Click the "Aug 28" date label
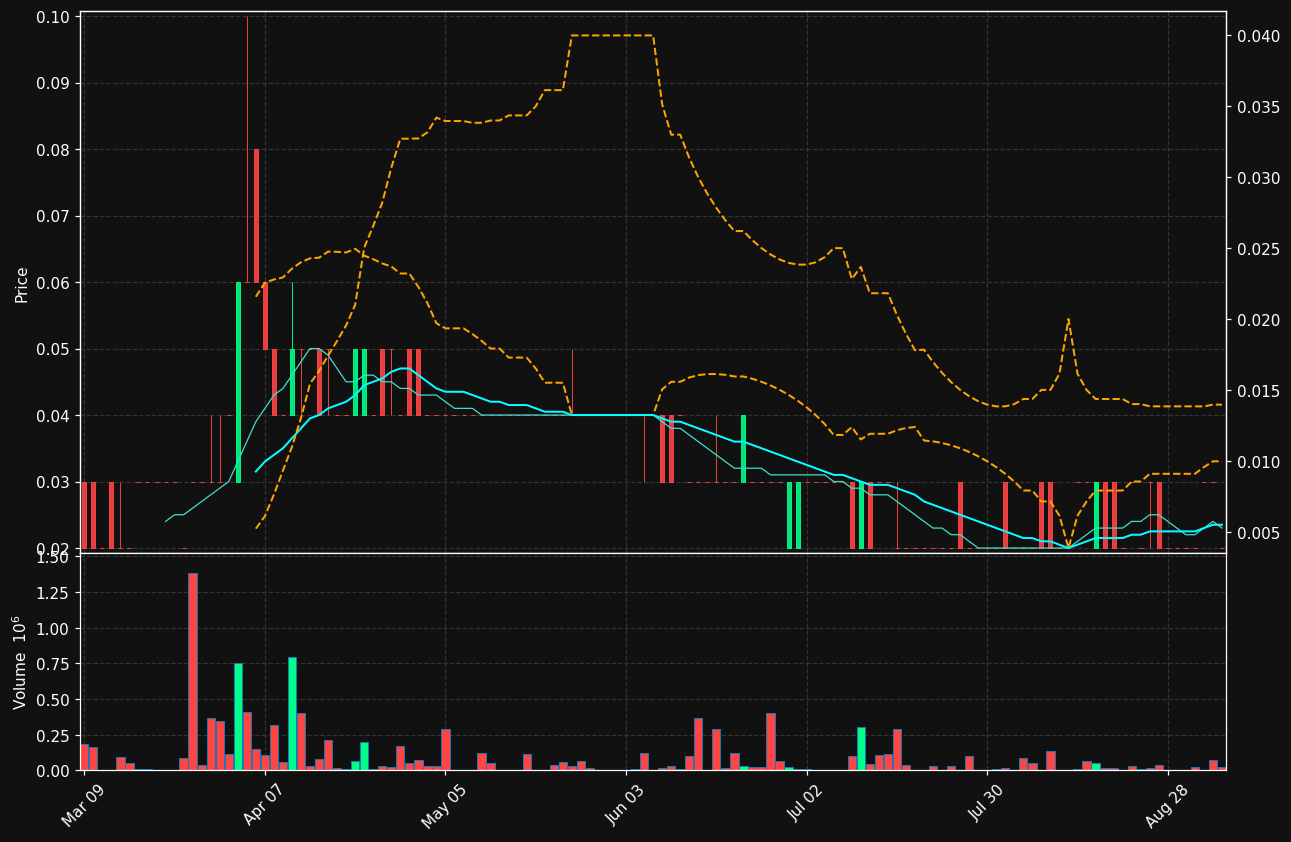 click(x=1168, y=806)
